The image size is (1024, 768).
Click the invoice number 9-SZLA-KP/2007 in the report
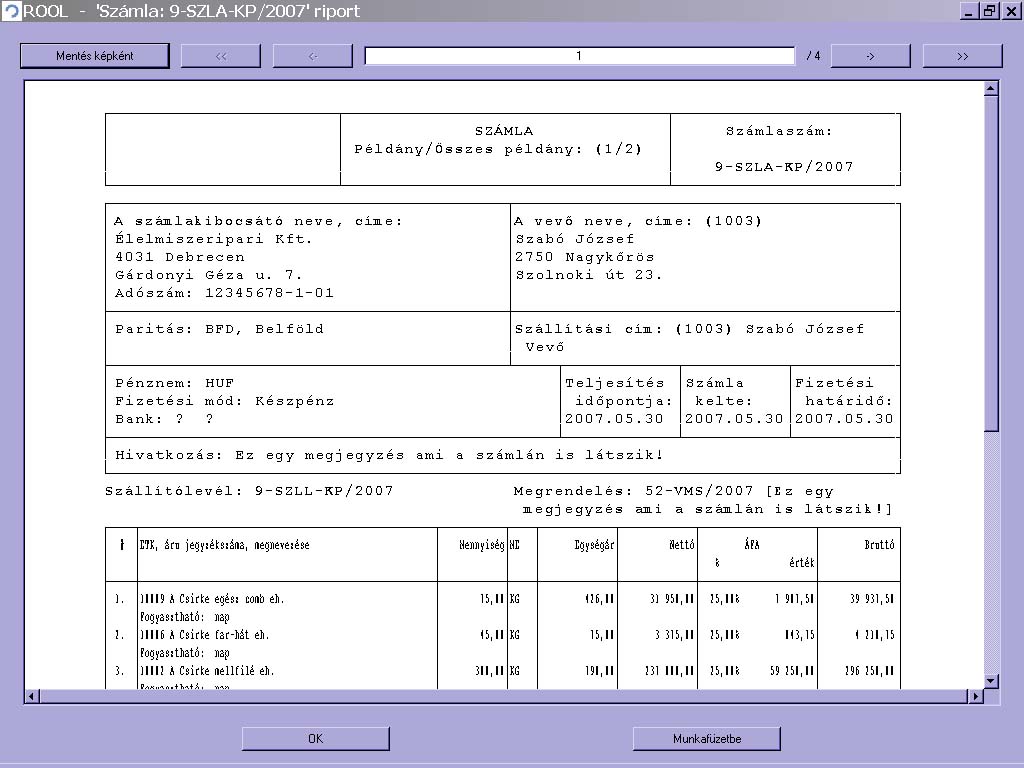pyautogui.click(x=784, y=167)
